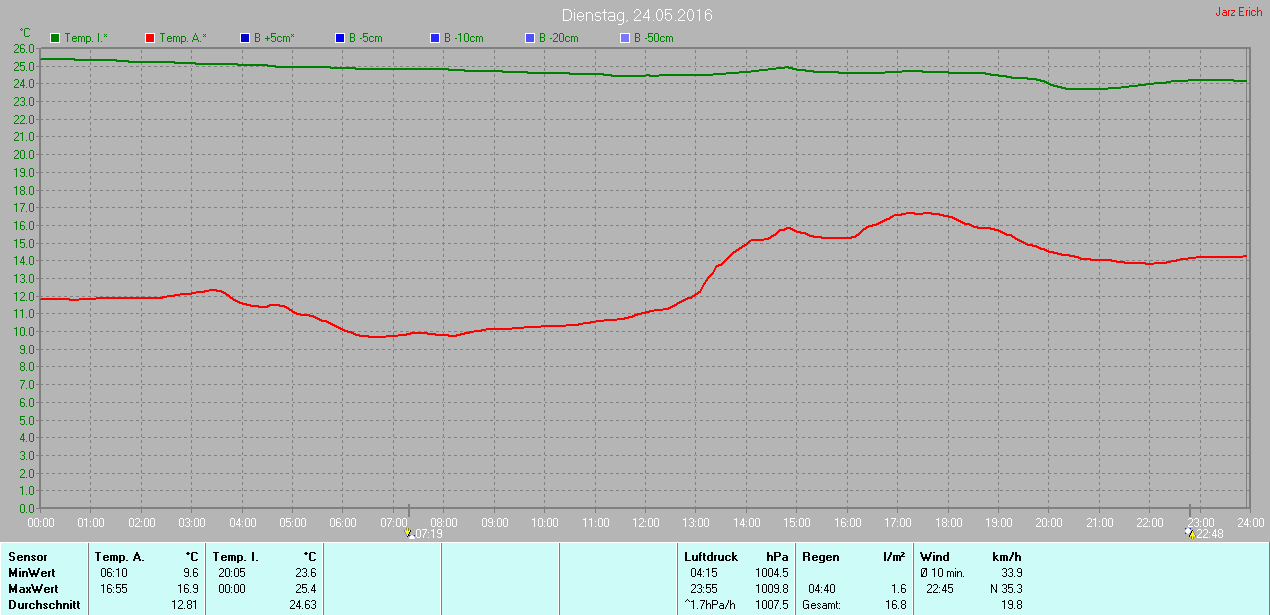The width and height of the screenshot is (1270, 615).
Task: Click the B -20cm legend color square
Action: click(530, 38)
